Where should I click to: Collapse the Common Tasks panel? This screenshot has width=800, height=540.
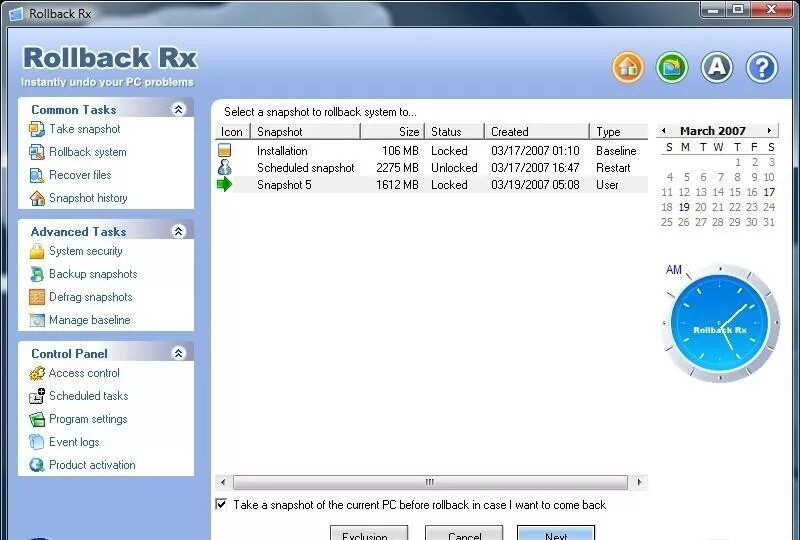[x=179, y=109]
